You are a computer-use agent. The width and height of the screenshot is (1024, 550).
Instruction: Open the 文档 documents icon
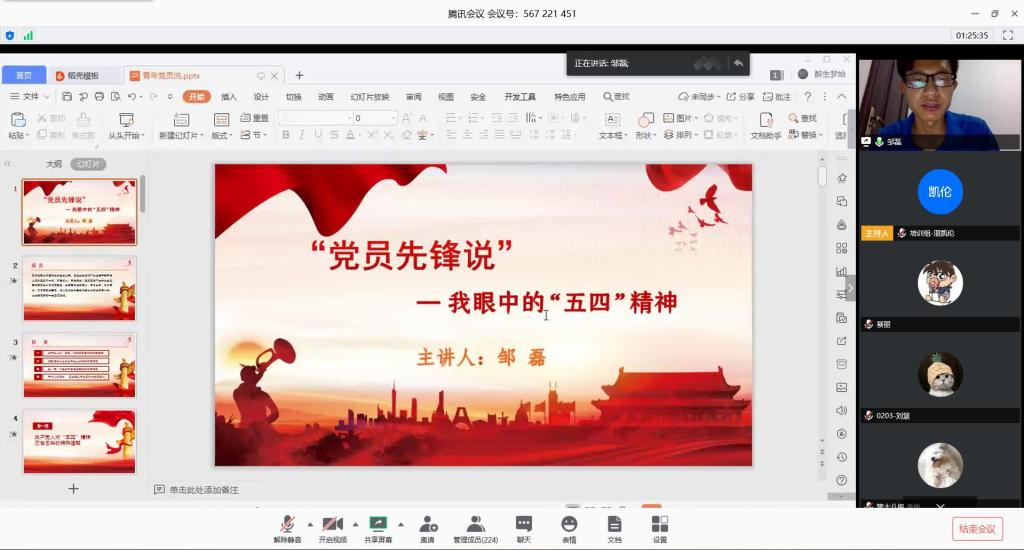point(614,526)
